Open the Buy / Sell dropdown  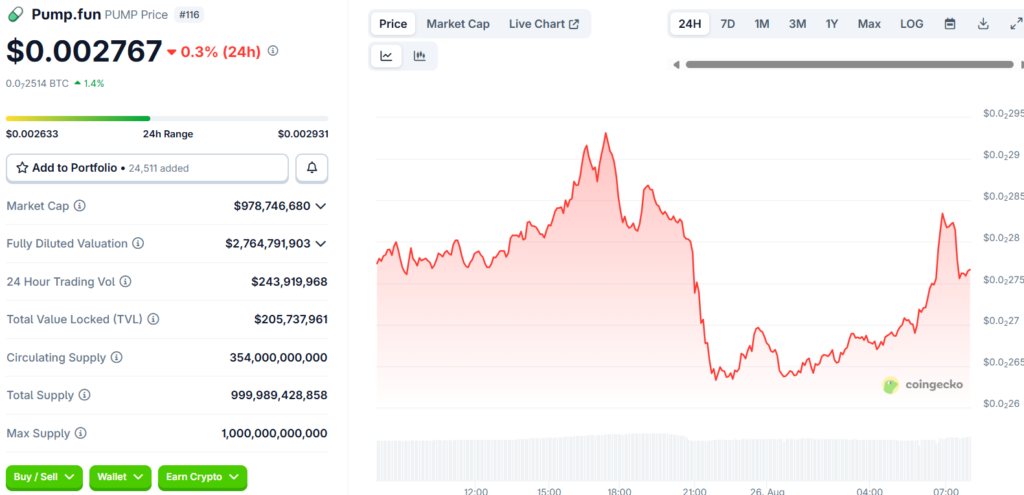coord(44,477)
